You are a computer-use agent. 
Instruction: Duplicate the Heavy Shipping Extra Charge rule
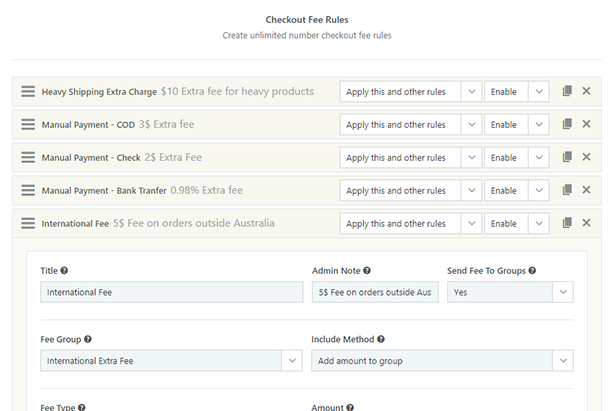(567, 91)
